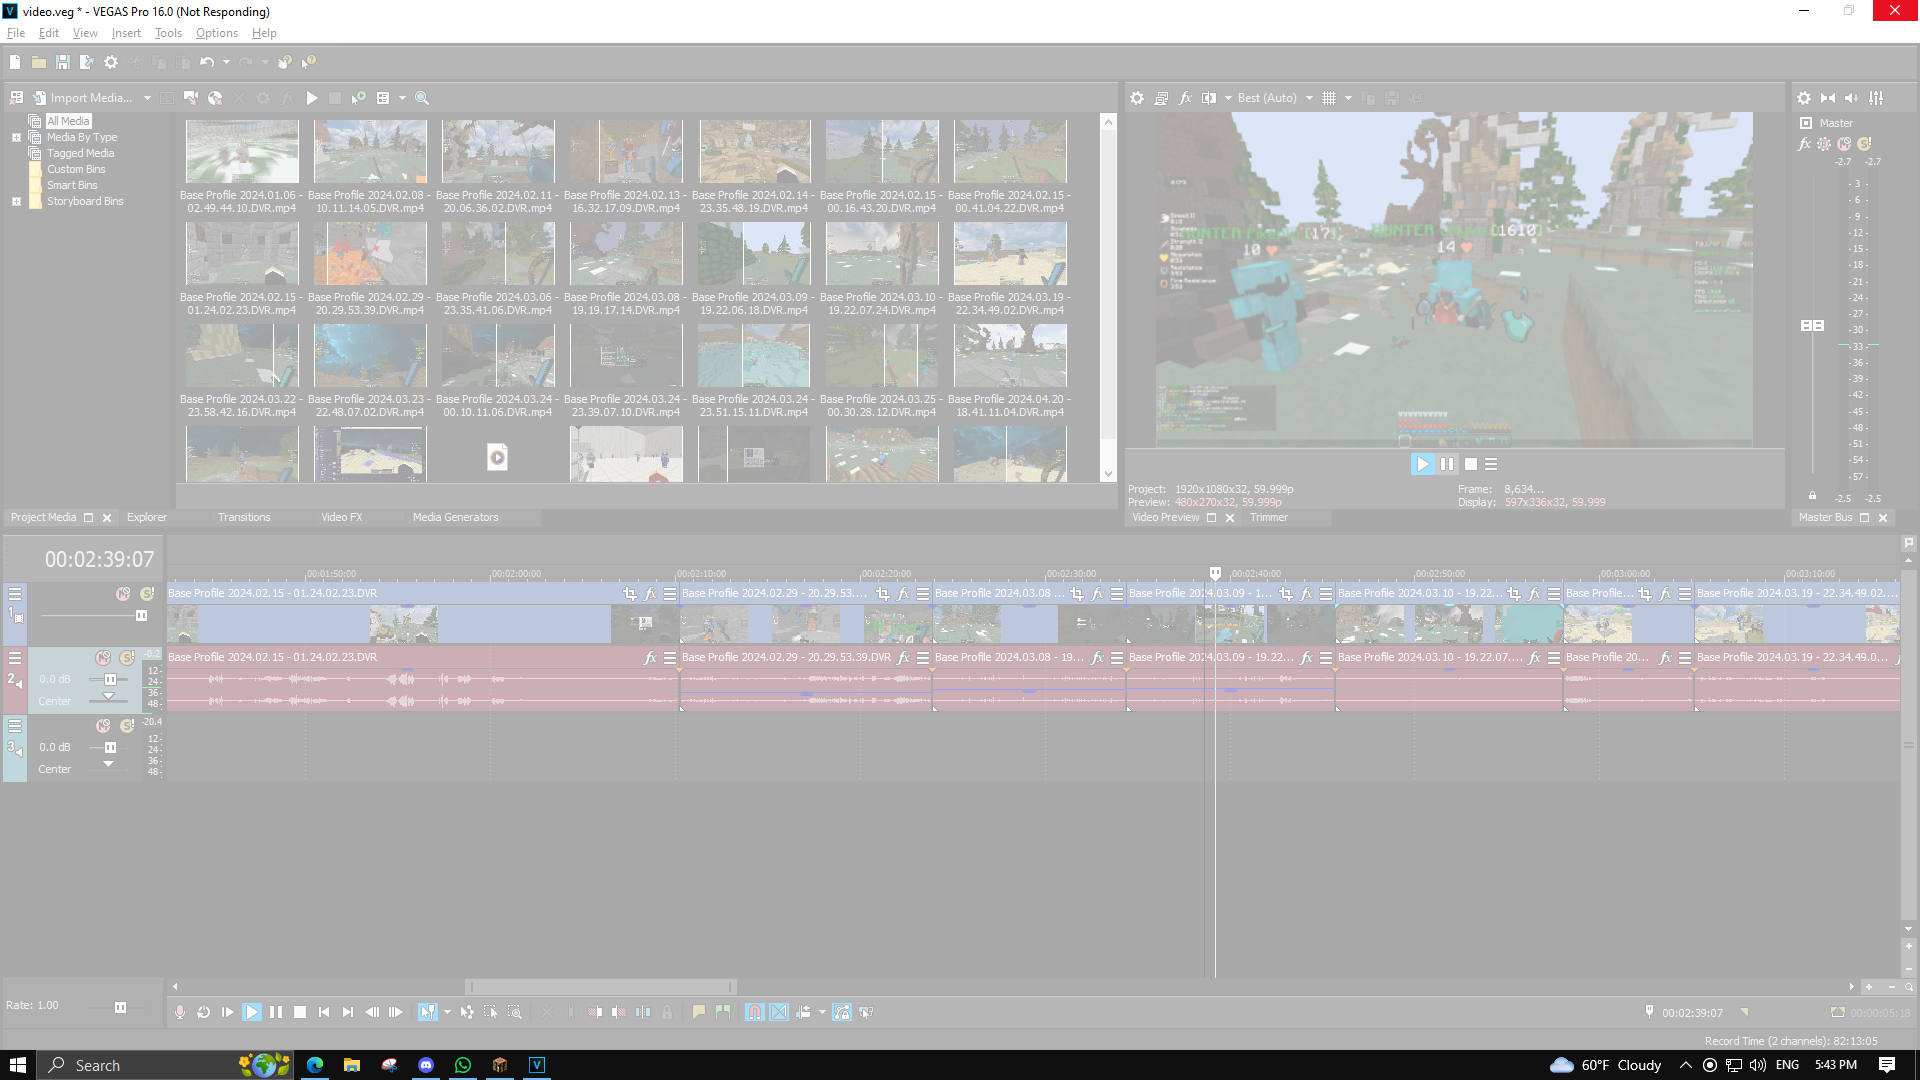The image size is (1920, 1080).
Task: Open Video Output FX in preview toolbar
Action: (1185, 98)
